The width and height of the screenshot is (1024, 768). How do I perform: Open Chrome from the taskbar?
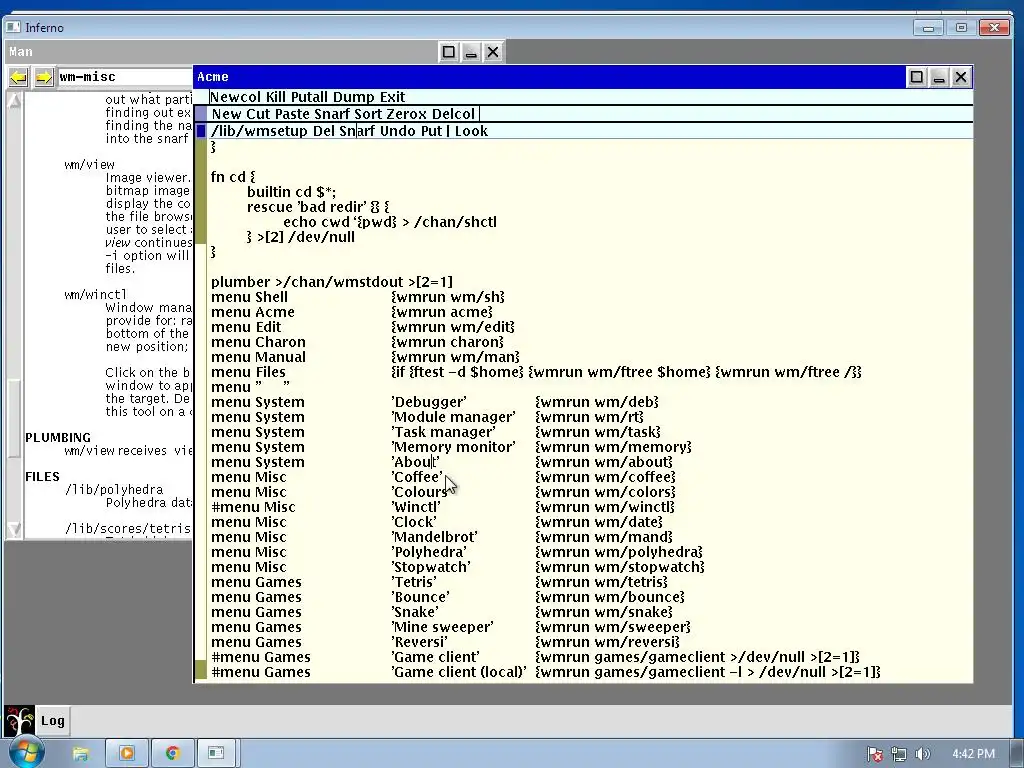tap(172, 754)
